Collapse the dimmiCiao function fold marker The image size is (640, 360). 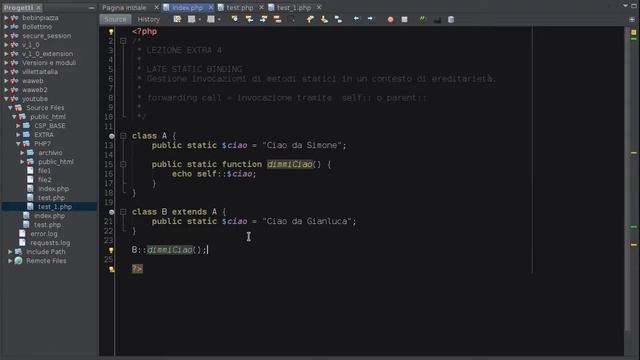tap(123, 164)
